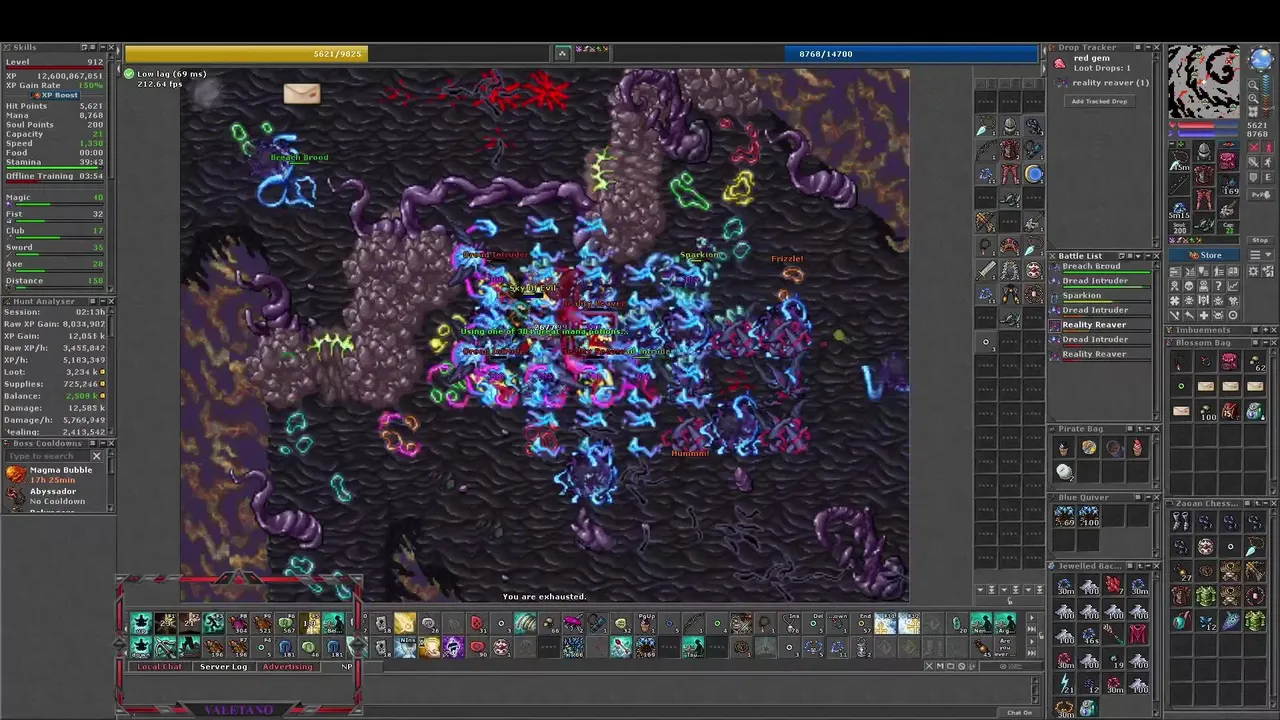The height and width of the screenshot is (720, 1280).
Task: Collapse the Blossom Bag panel
Action: tap(1266, 343)
